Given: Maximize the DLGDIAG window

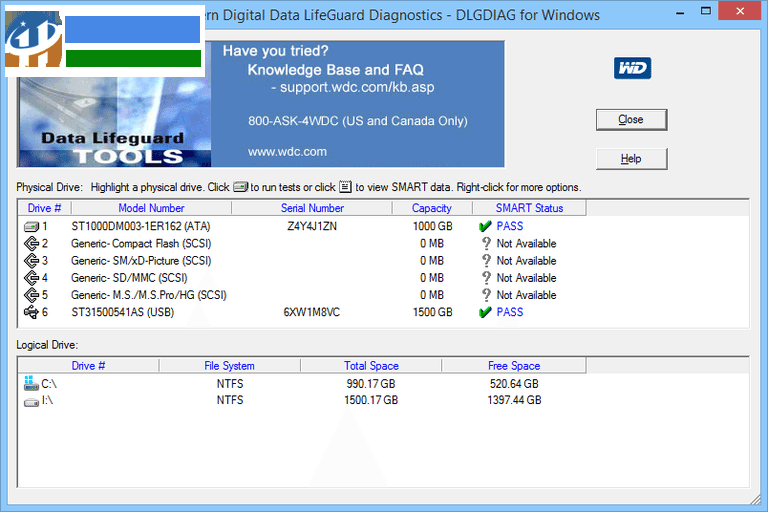Looking at the screenshot, I should coord(705,11).
